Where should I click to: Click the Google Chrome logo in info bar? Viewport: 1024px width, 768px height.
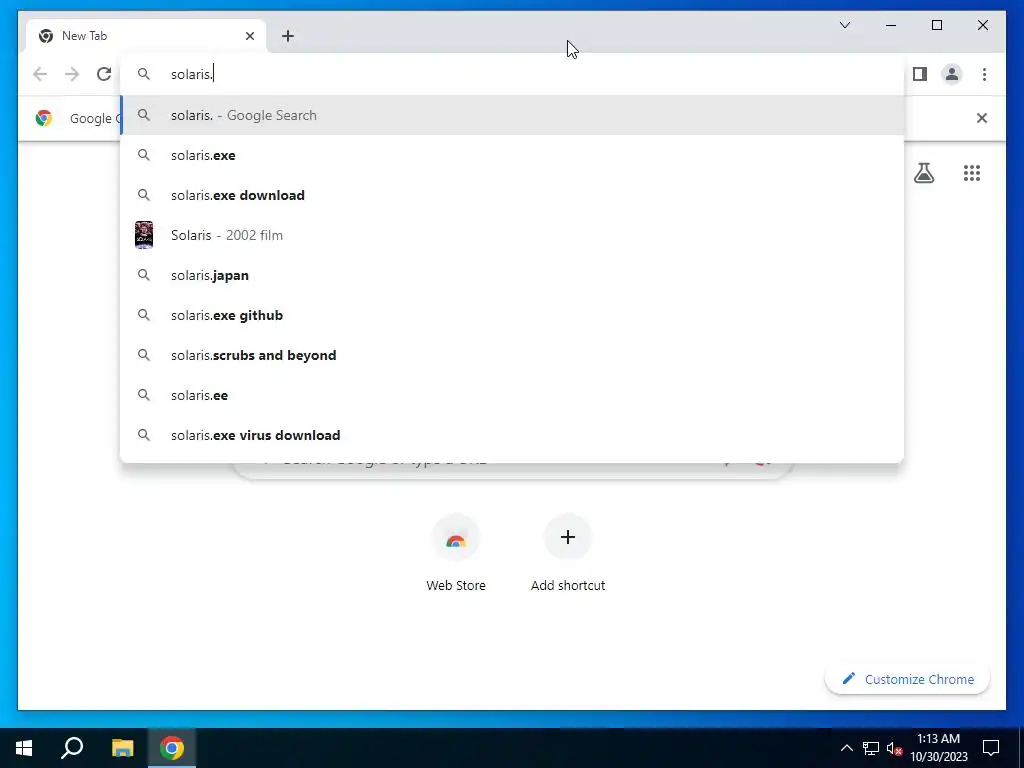pos(44,118)
